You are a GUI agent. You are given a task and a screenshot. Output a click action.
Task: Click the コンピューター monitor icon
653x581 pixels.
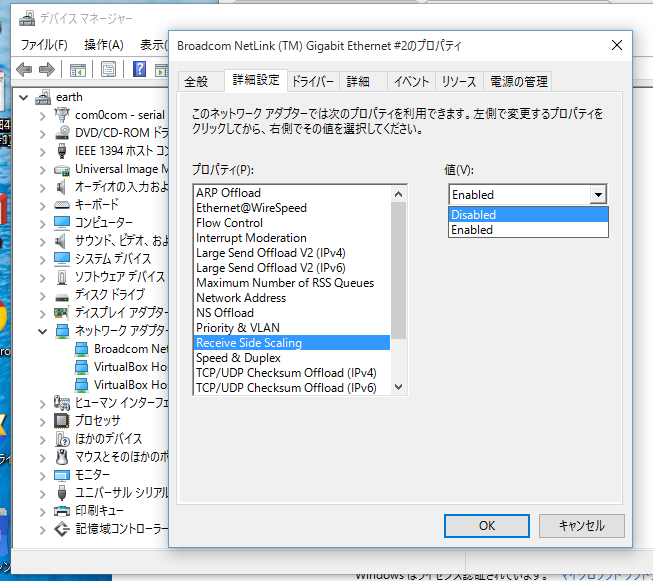62,223
